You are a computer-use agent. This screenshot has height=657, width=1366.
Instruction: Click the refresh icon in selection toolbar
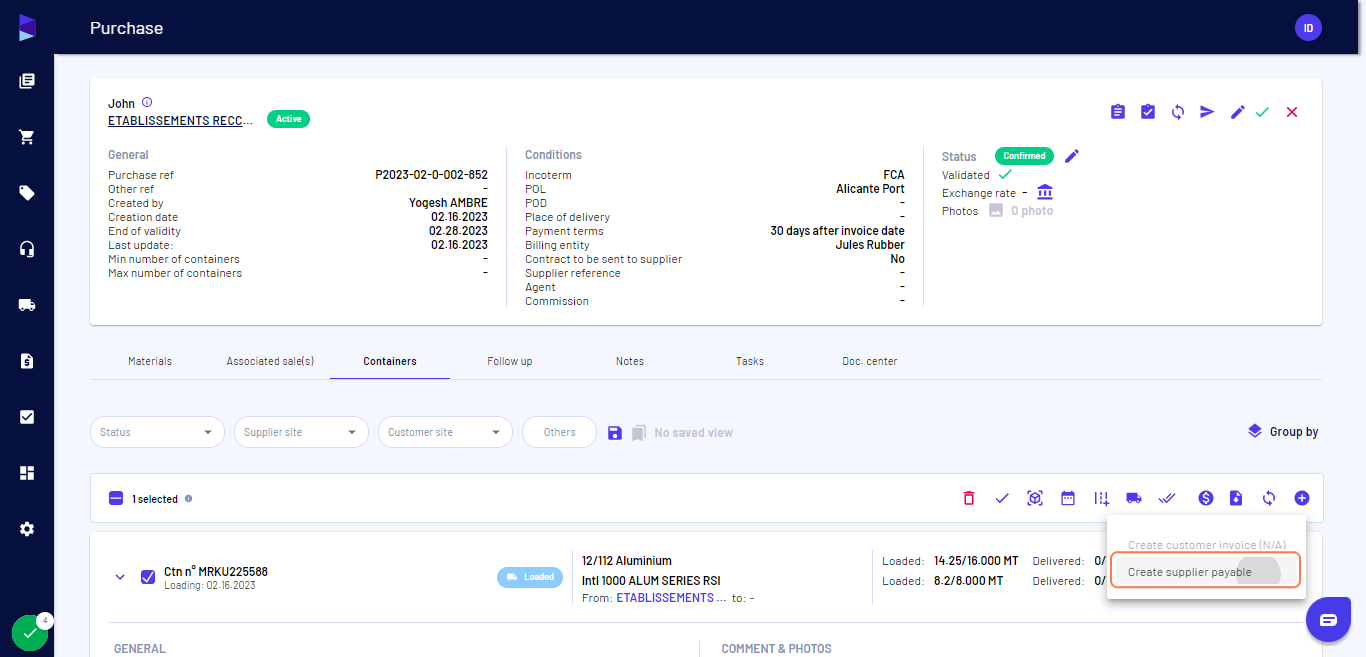1269,498
